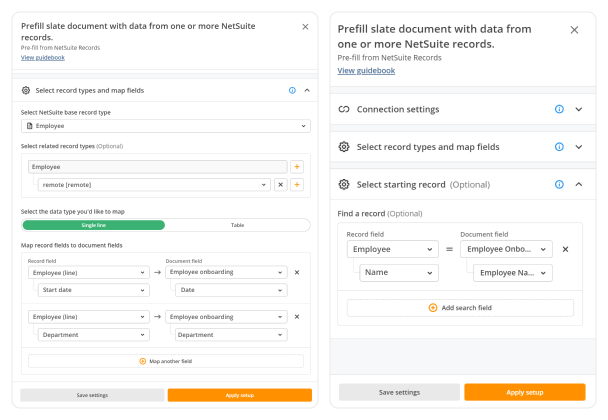The height and width of the screenshot is (420, 608).
Task: Add related record next to Employee field
Action: (297, 167)
